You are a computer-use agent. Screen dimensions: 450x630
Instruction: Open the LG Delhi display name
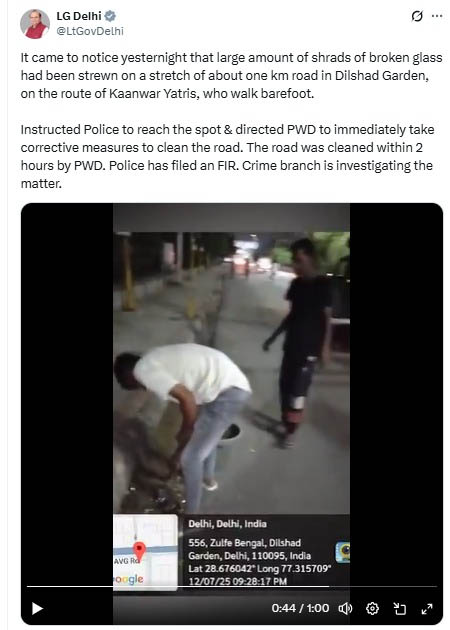[79, 16]
